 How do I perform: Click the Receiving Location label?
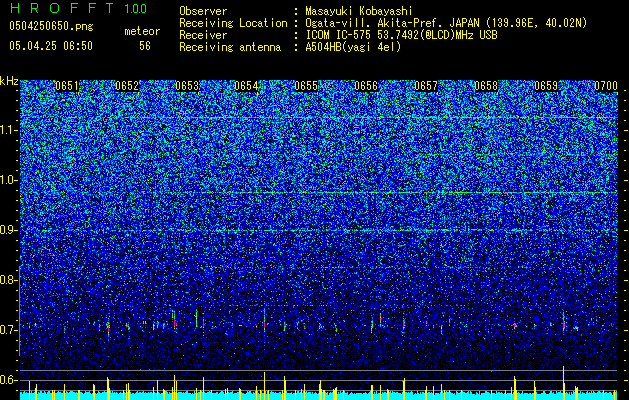(x=233, y=24)
